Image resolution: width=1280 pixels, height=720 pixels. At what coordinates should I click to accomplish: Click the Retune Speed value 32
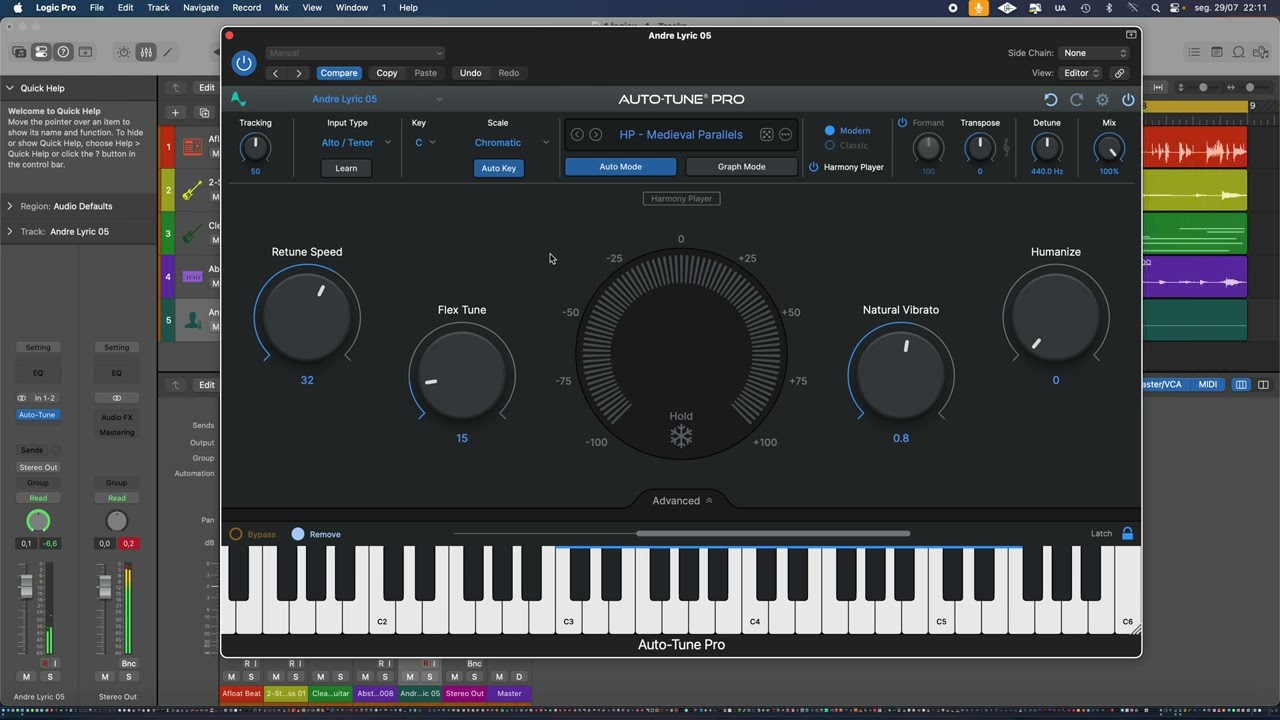pyautogui.click(x=307, y=380)
